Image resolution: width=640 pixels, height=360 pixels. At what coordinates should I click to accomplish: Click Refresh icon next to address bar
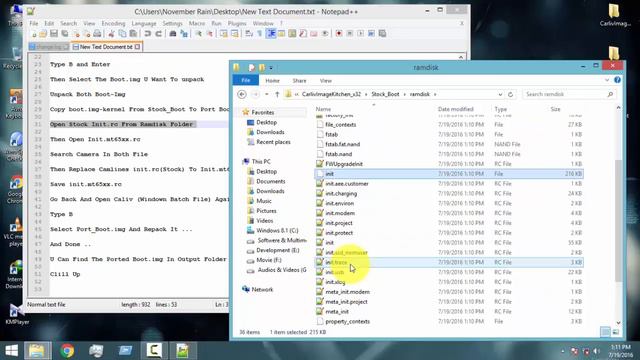(510, 94)
